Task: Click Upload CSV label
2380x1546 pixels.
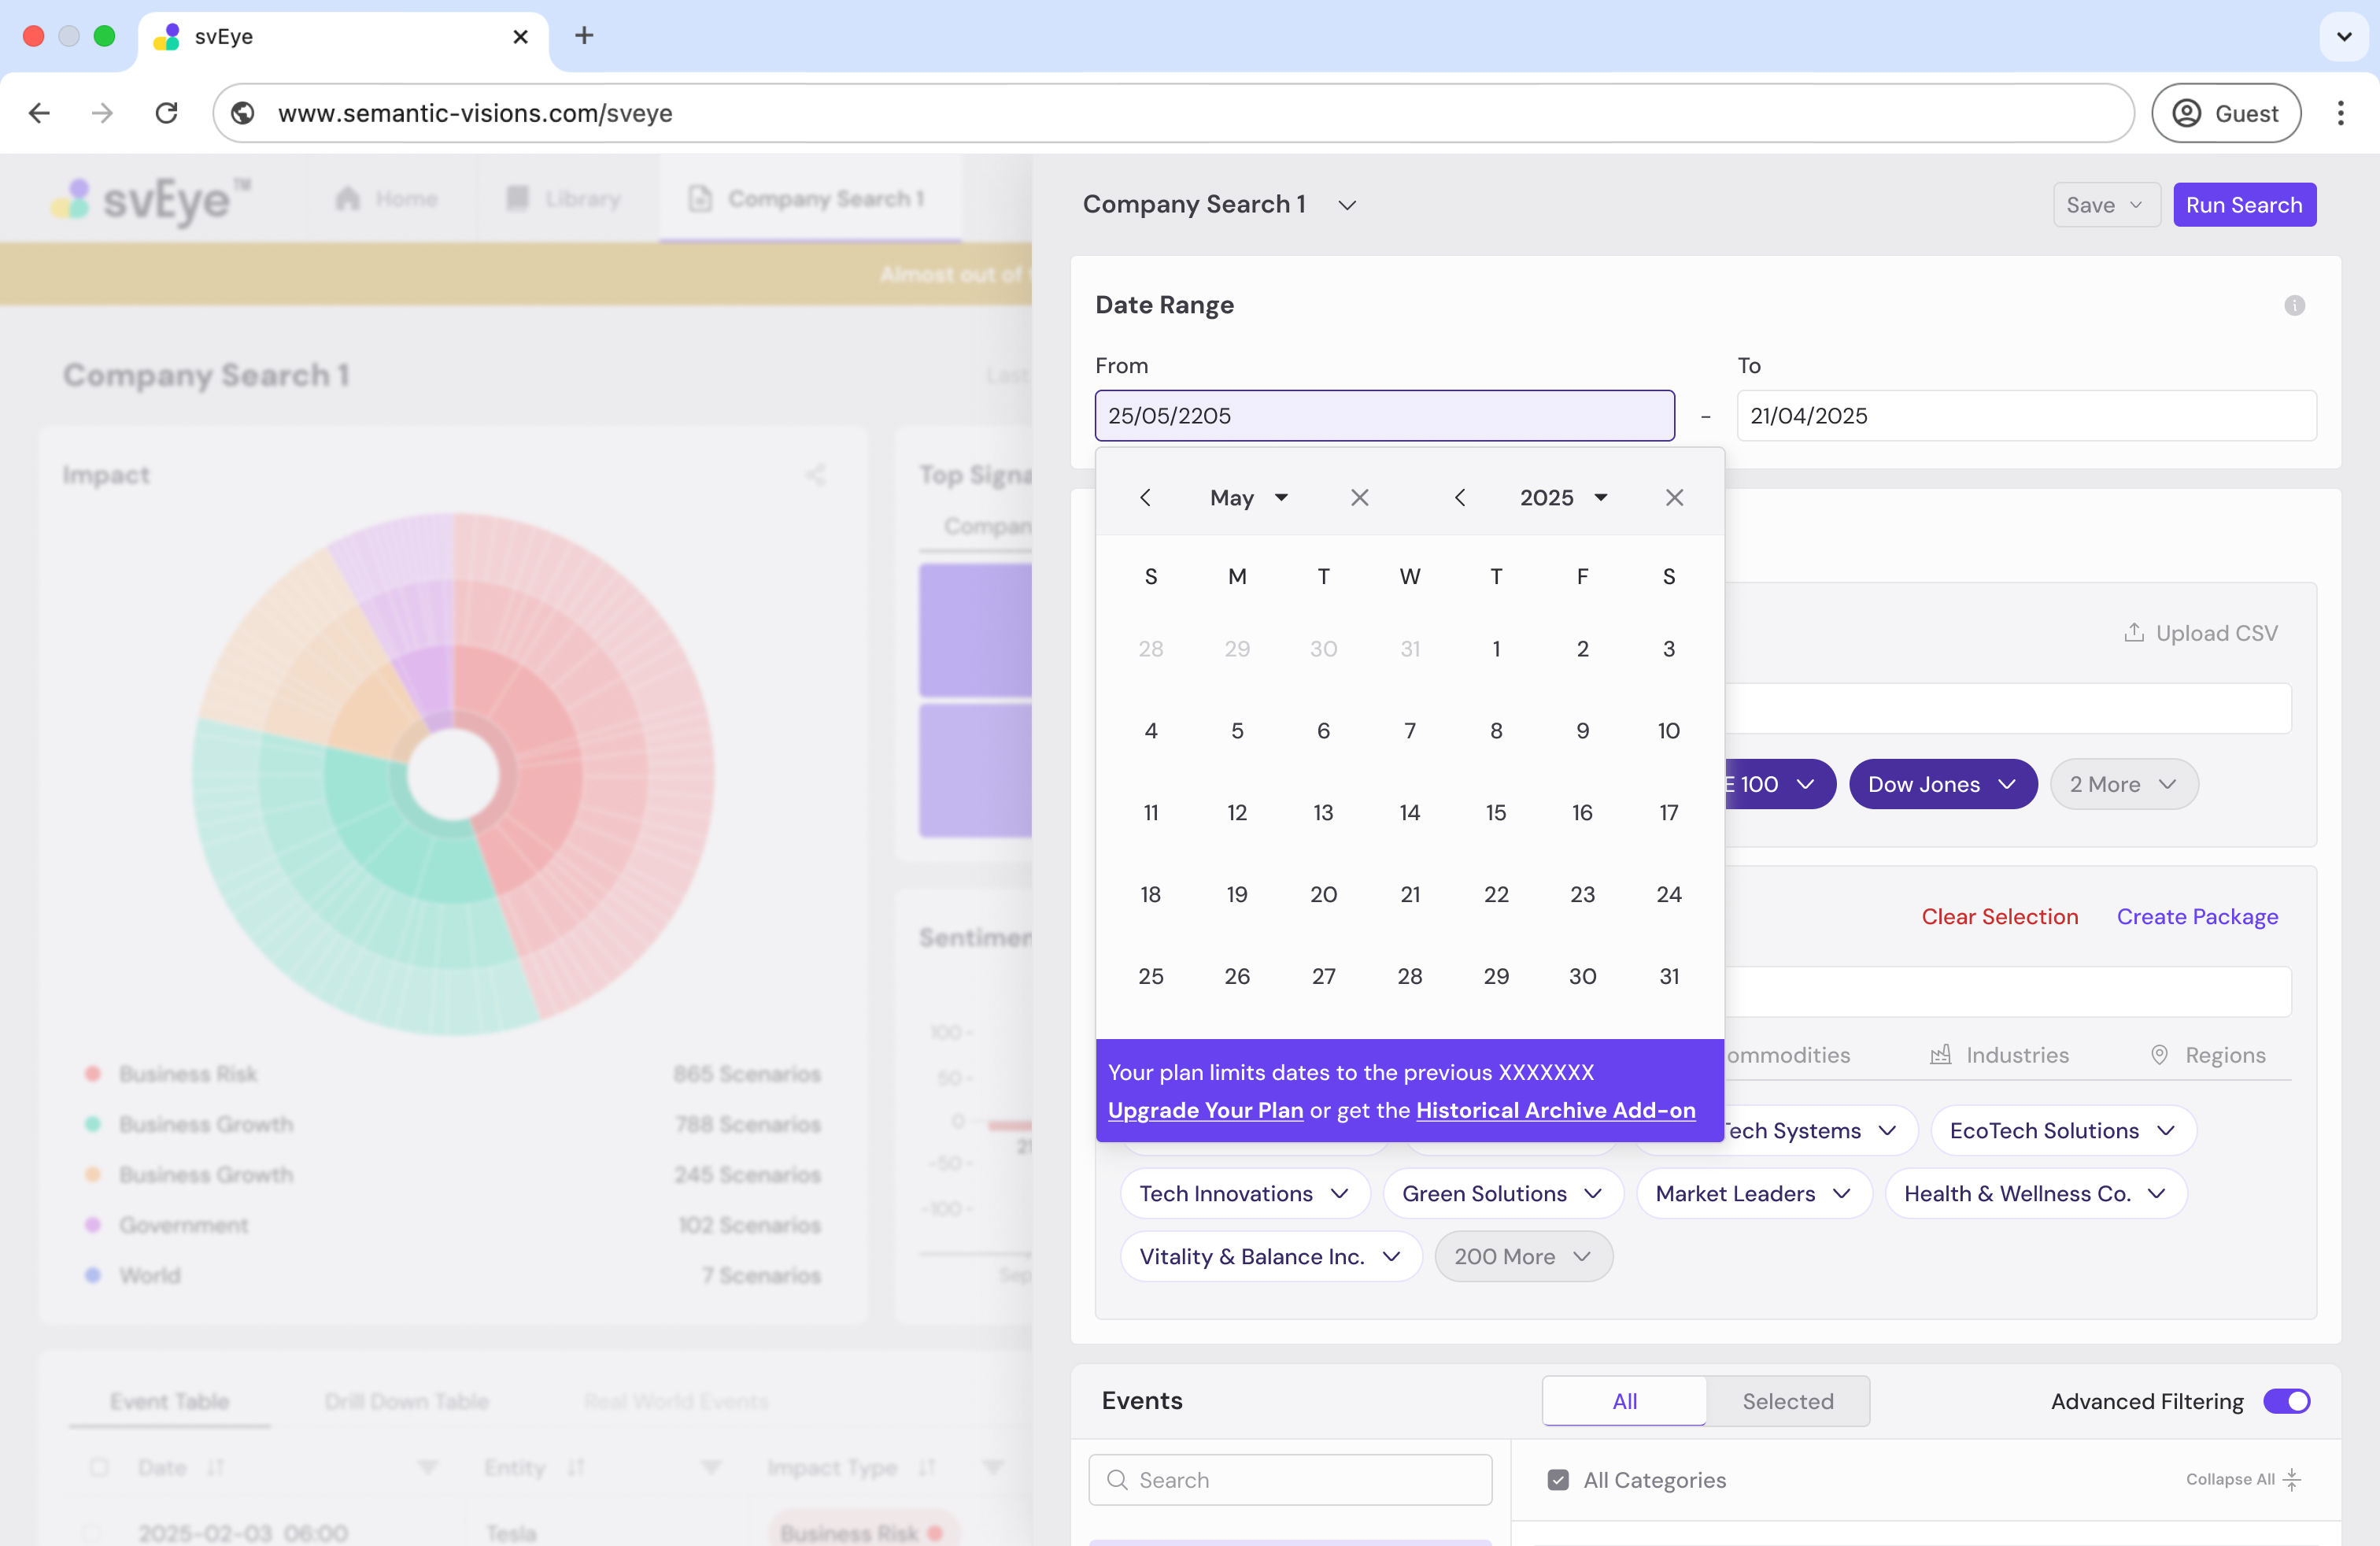Action: (2216, 632)
